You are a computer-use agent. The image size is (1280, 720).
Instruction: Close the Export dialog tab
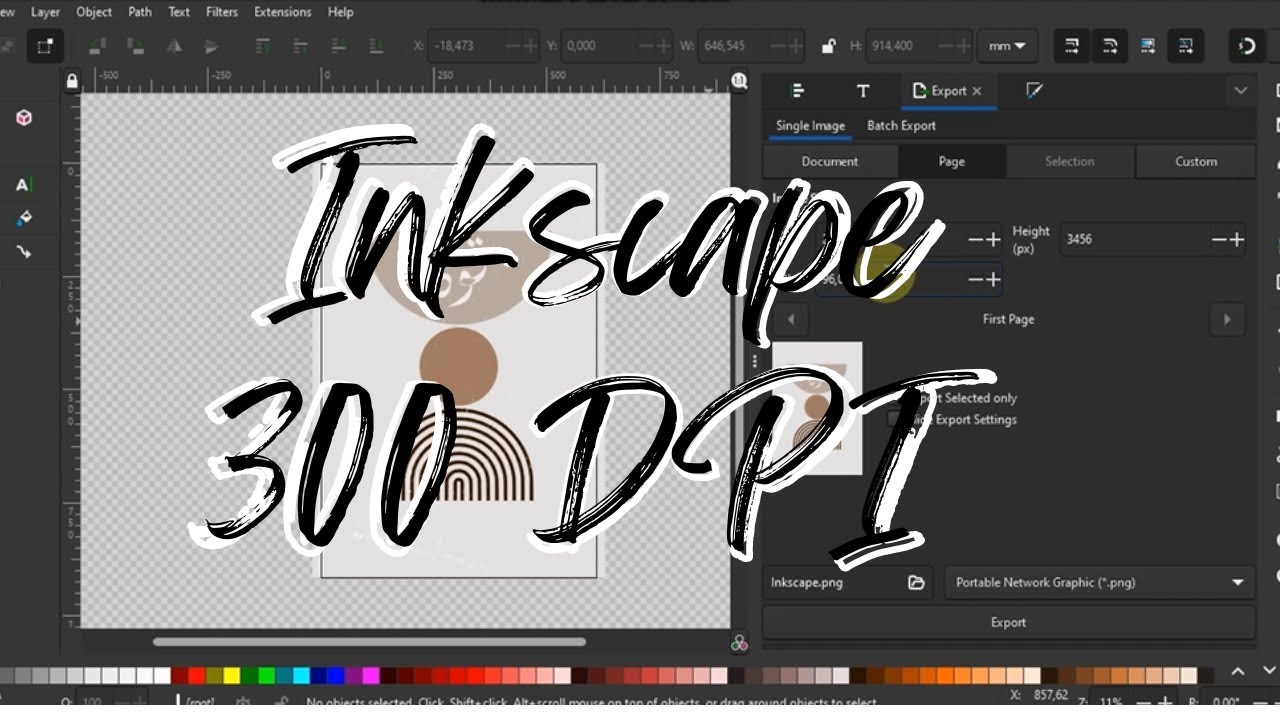[x=977, y=91]
